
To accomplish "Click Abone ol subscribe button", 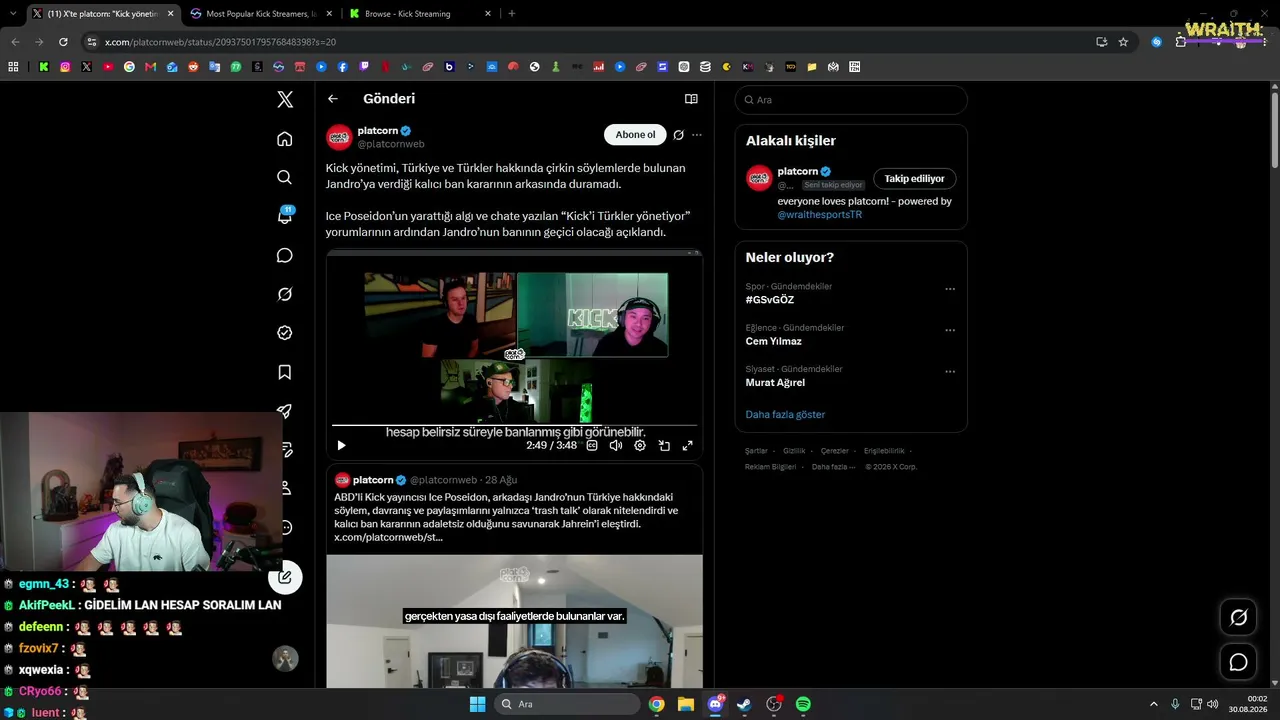I will click(635, 135).
